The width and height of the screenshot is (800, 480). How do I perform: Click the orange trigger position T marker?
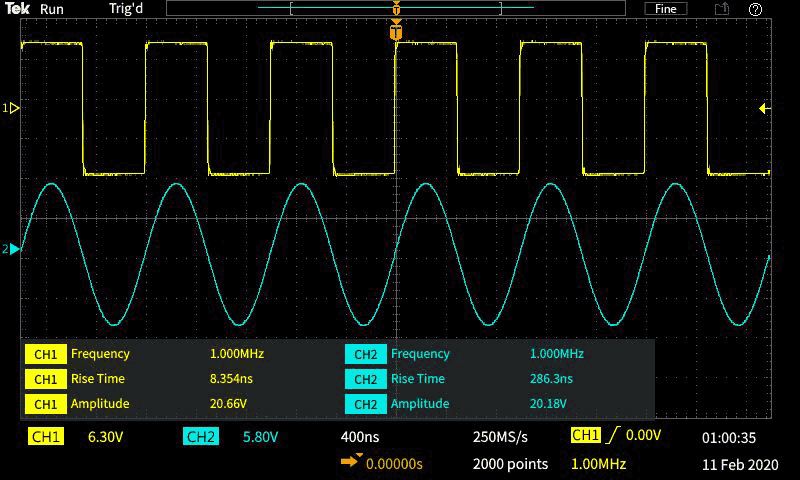coord(396,32)
